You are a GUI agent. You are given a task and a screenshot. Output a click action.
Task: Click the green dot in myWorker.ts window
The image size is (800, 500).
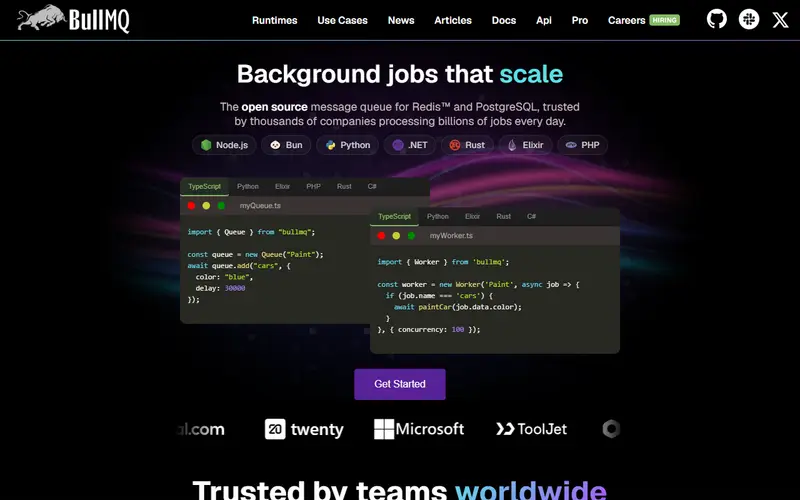411,236
